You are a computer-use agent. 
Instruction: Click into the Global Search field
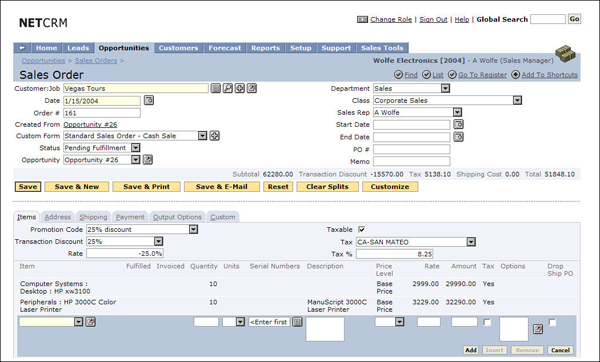(x=548, y=19)
